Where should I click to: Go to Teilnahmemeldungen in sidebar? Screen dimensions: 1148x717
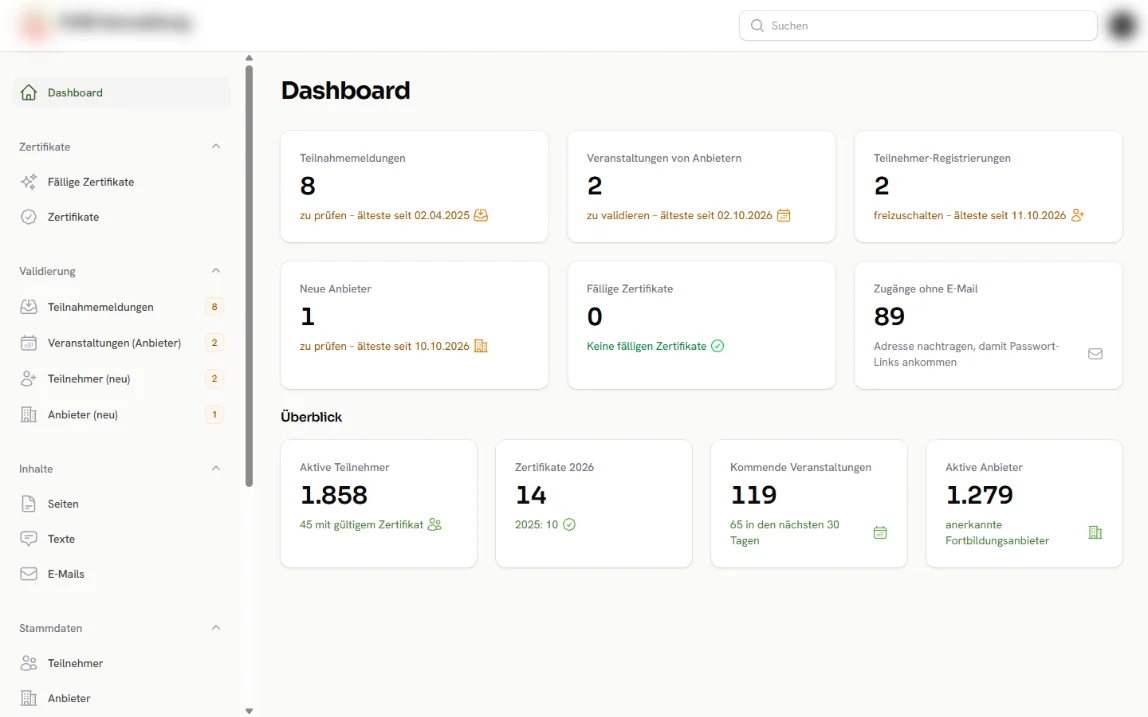coord(122,307)
